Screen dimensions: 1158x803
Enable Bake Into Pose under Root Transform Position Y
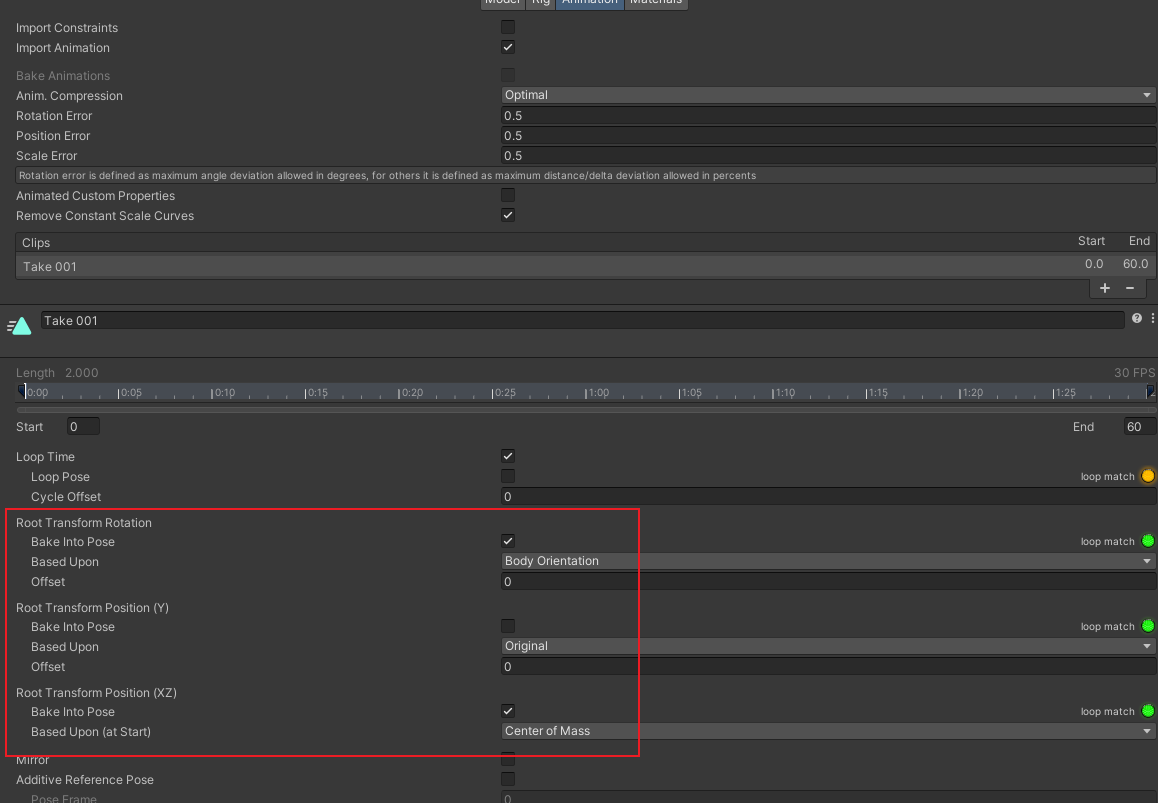pyautogui.click(x=507, y=626)
